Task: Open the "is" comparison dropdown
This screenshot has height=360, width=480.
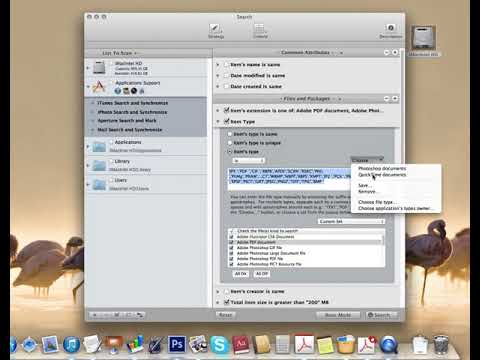Action: [248, 161]
